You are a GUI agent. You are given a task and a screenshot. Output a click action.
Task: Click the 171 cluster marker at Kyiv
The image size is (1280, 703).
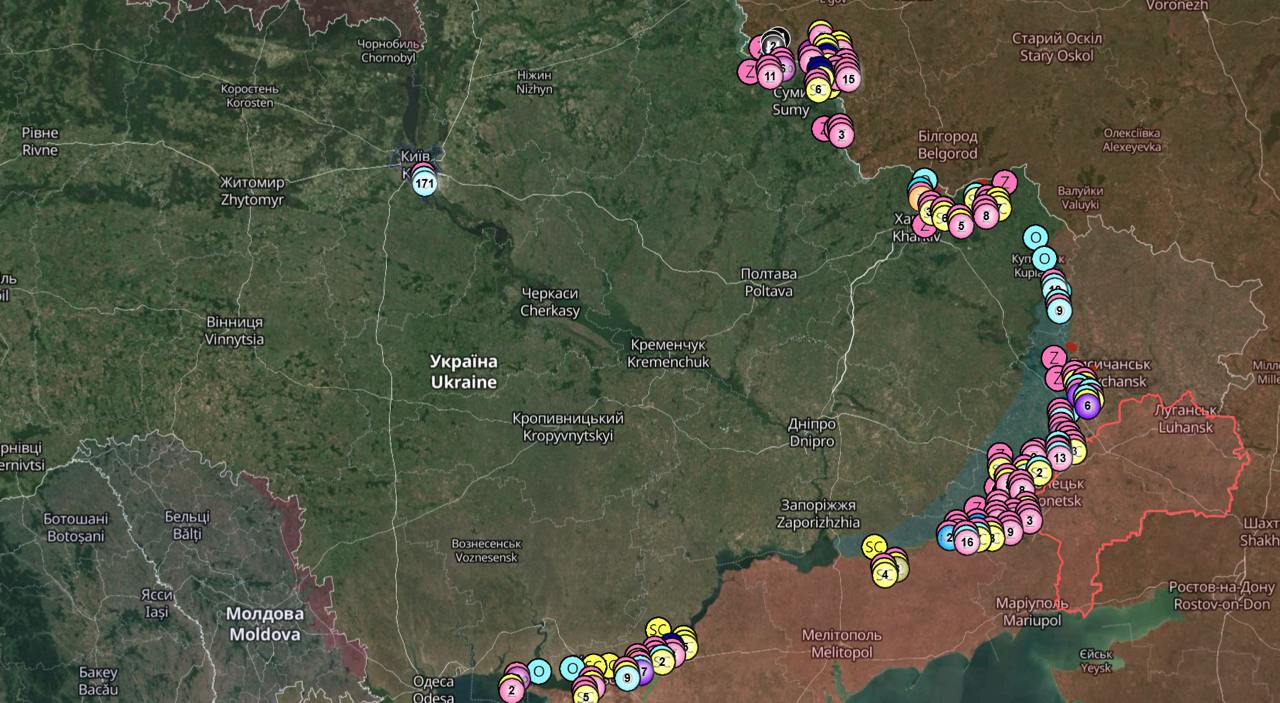click(425, 184)
